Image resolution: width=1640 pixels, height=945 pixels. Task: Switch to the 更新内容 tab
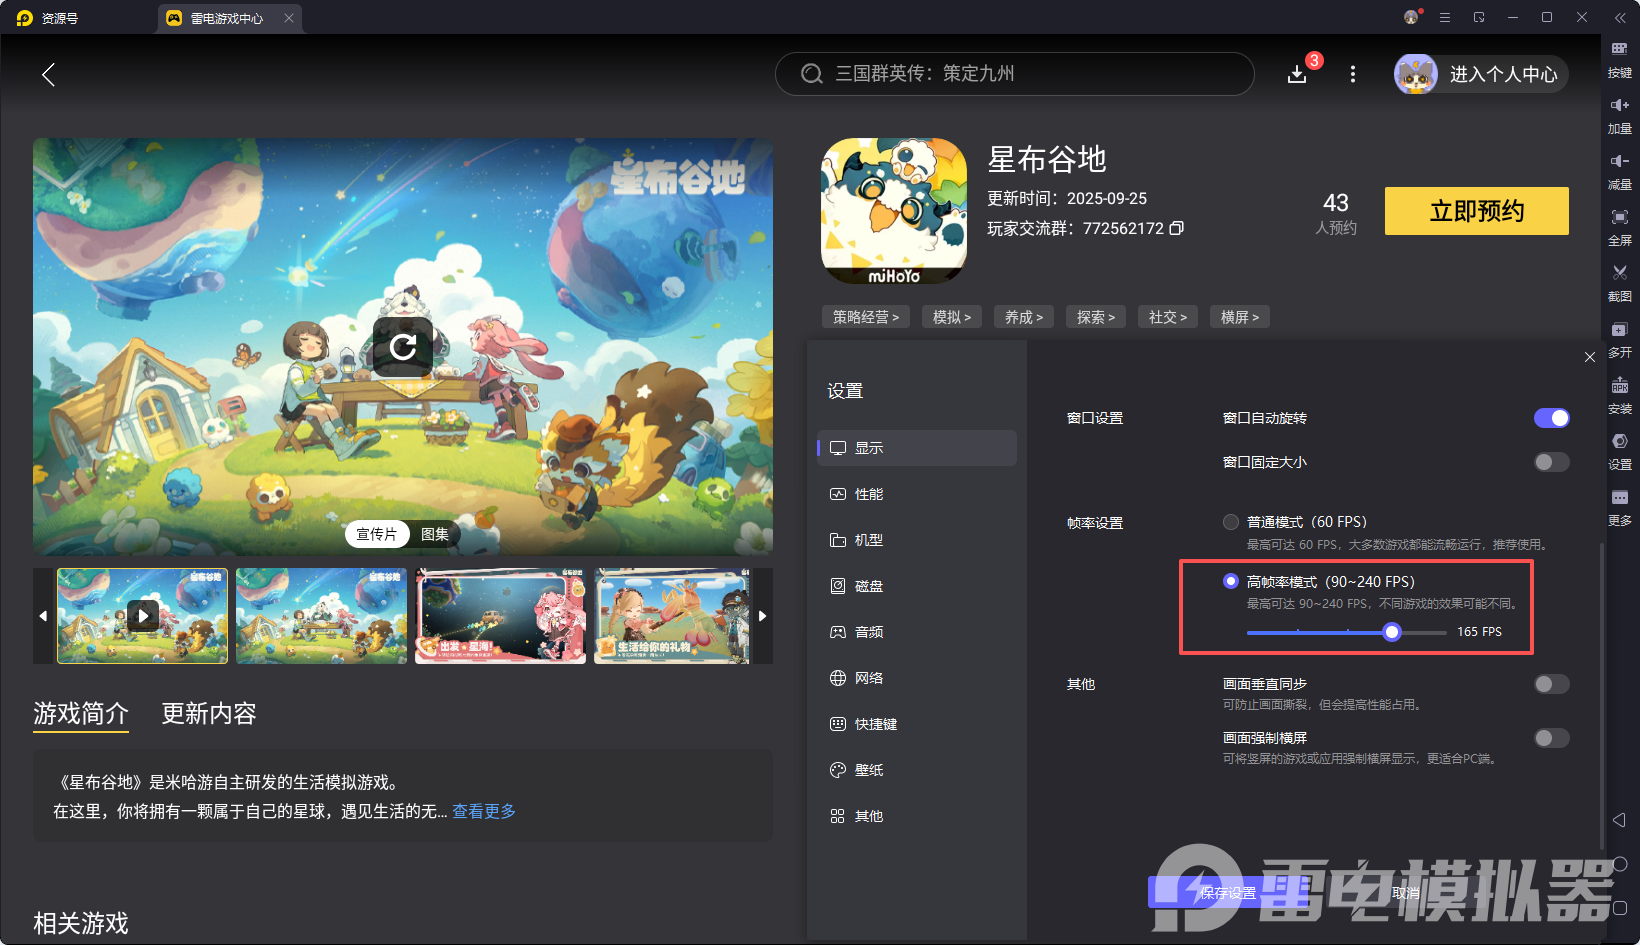coord(208,713)
